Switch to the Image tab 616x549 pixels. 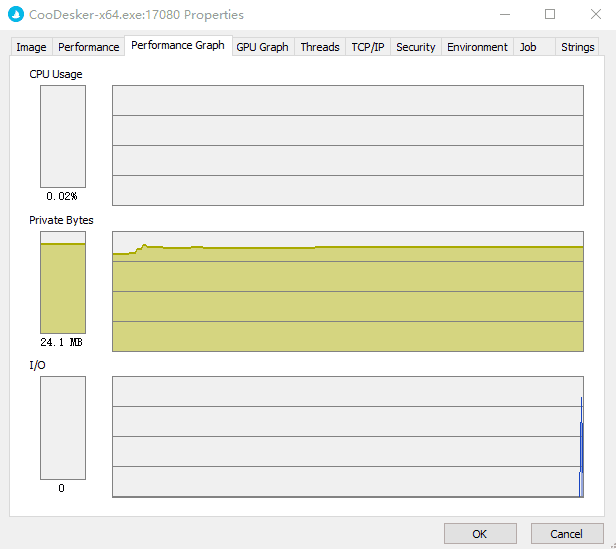point(31,47)
